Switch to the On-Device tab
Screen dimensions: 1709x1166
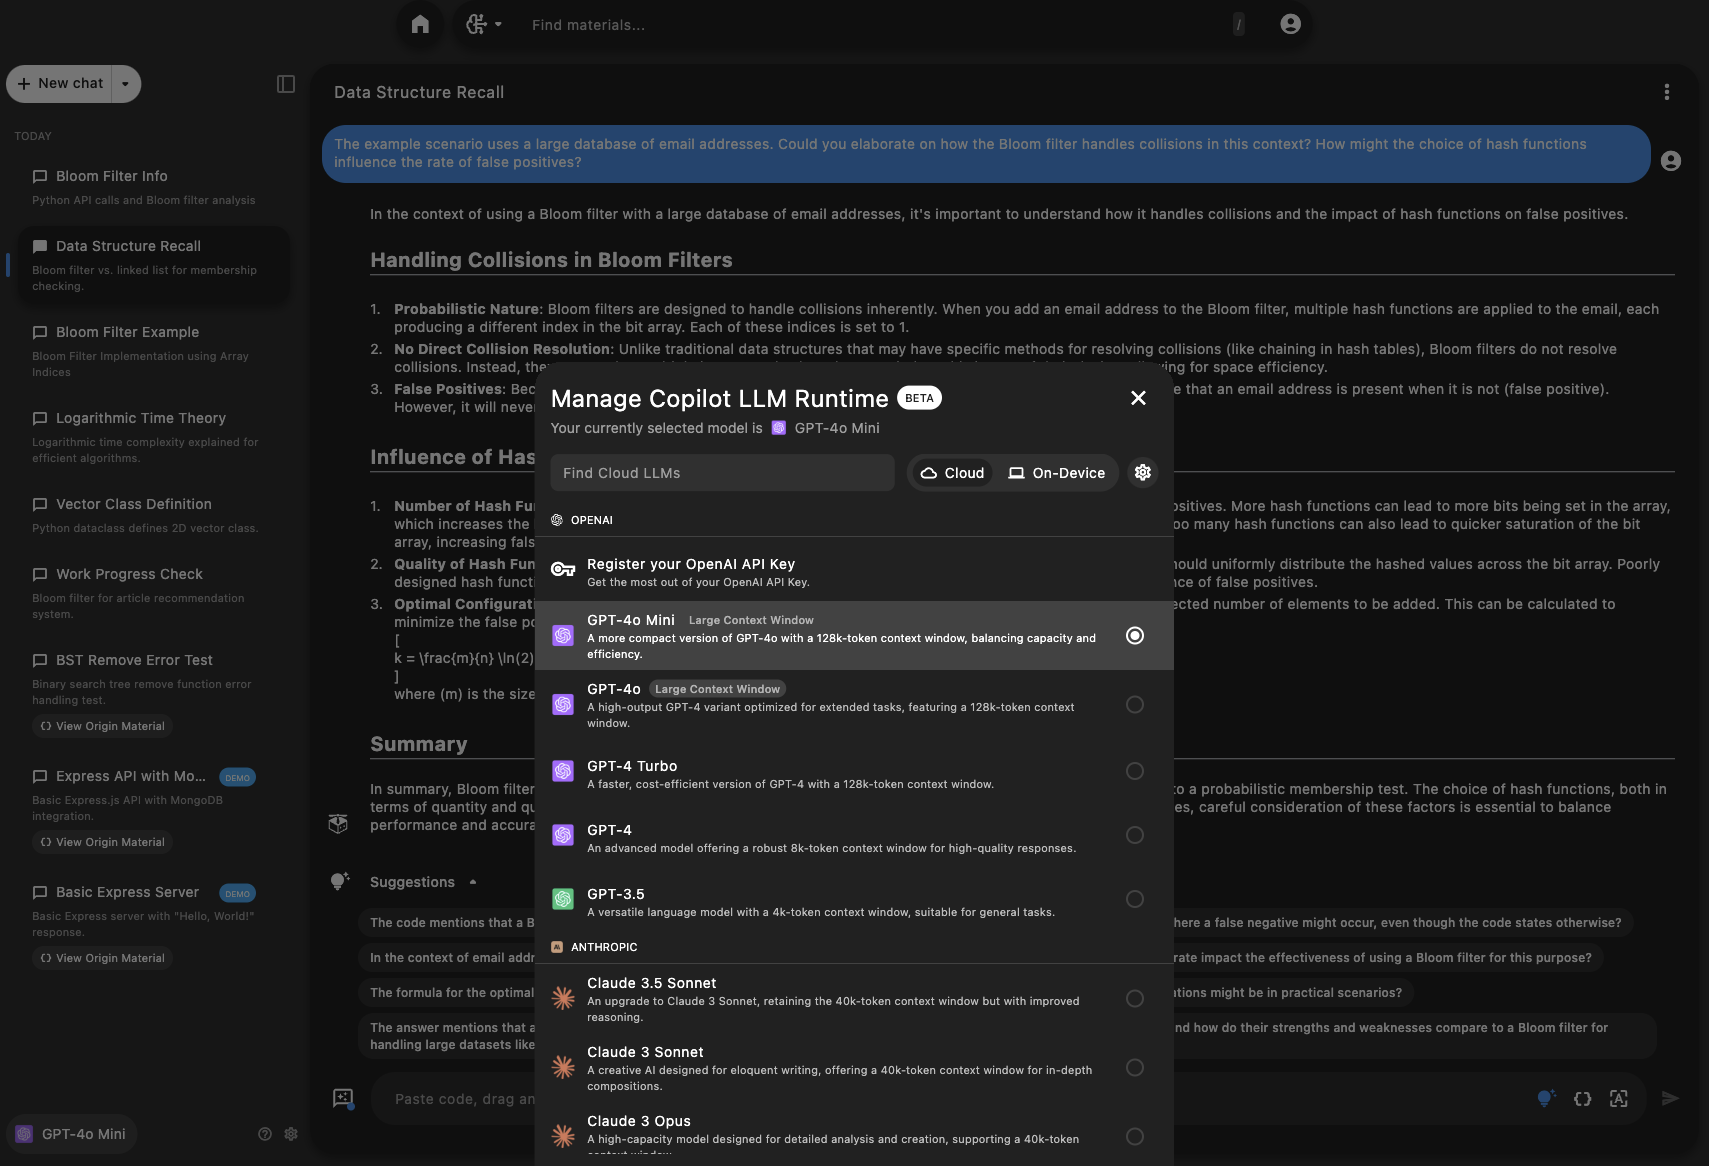[x=1056, y=473]
